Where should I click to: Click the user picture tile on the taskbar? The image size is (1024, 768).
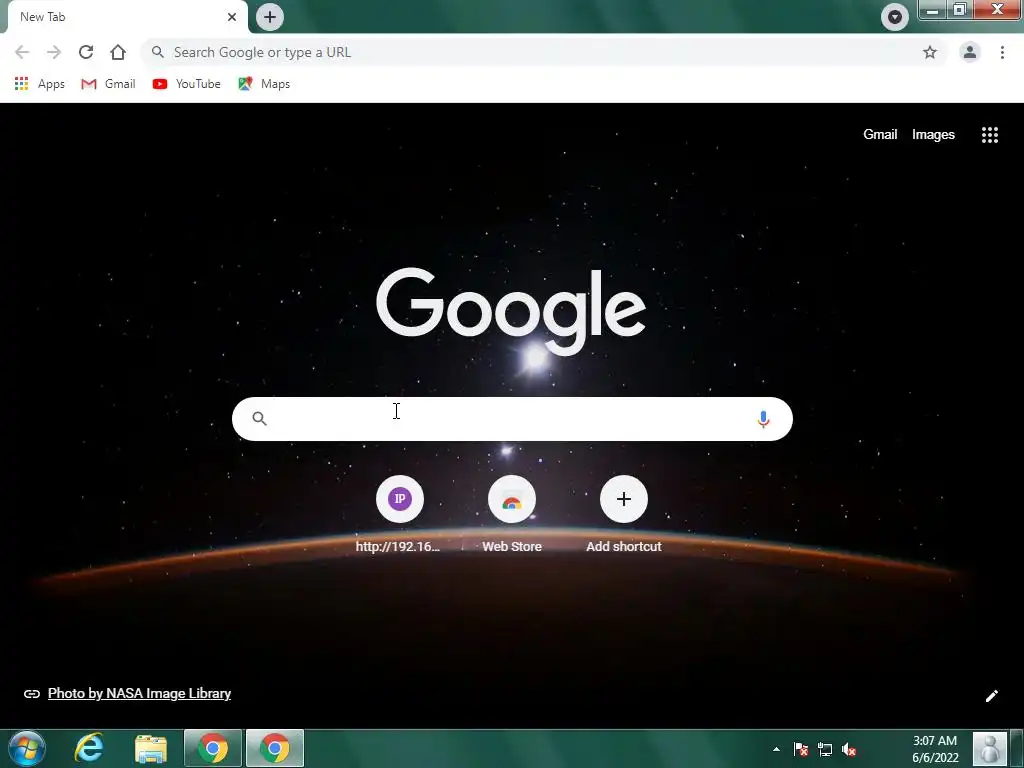pos(990,748)
